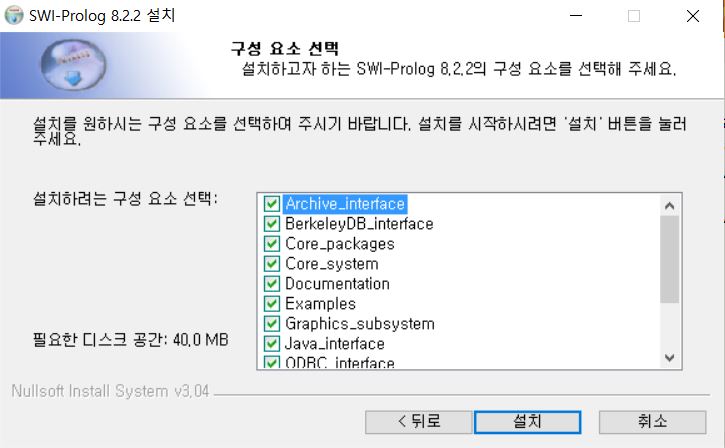The height and width of the screenshot is (448, 725).
Task: Click the component list scroll up arrow
Action: coord(670,205)
